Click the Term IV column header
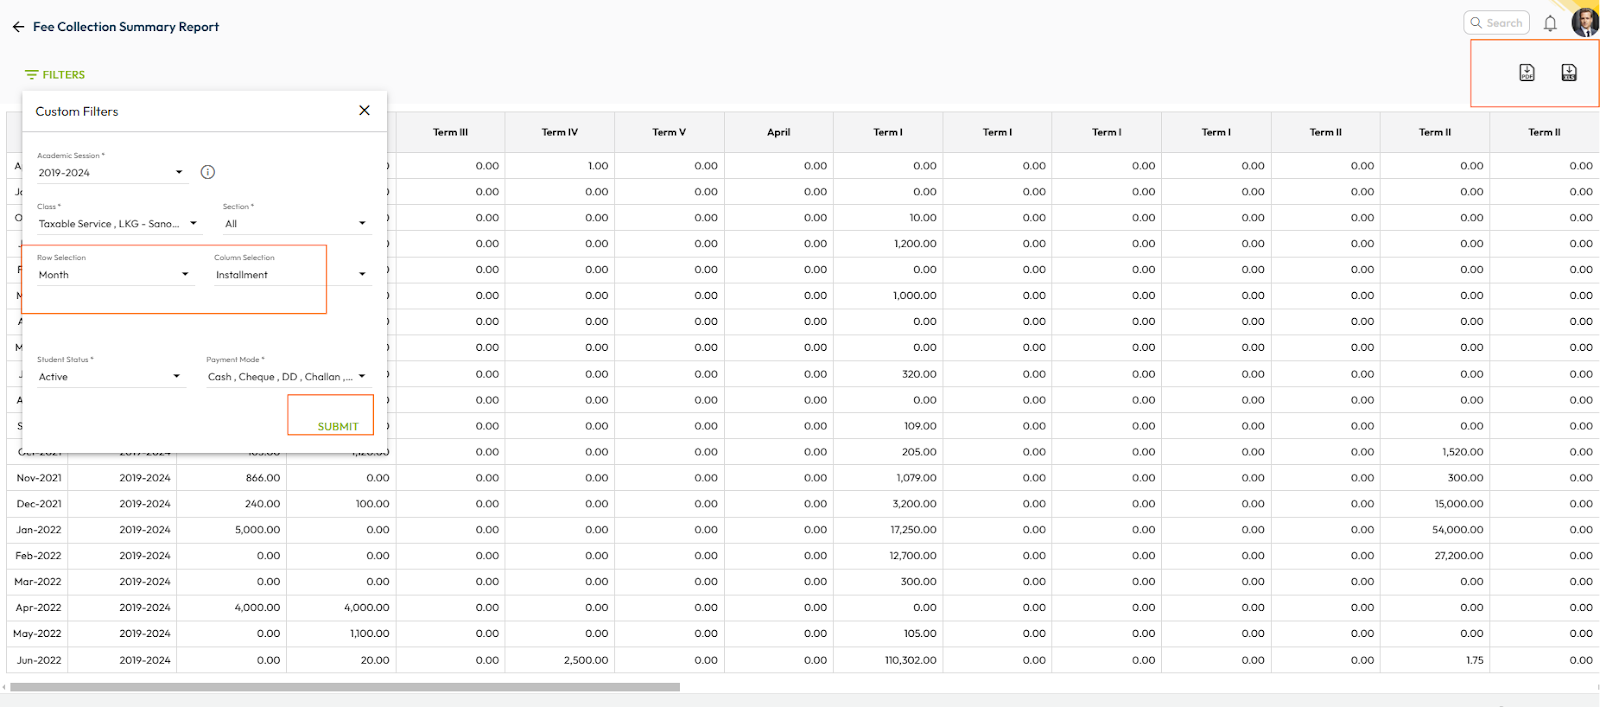Screen dimensions: 1600x707 coord(559,132)
